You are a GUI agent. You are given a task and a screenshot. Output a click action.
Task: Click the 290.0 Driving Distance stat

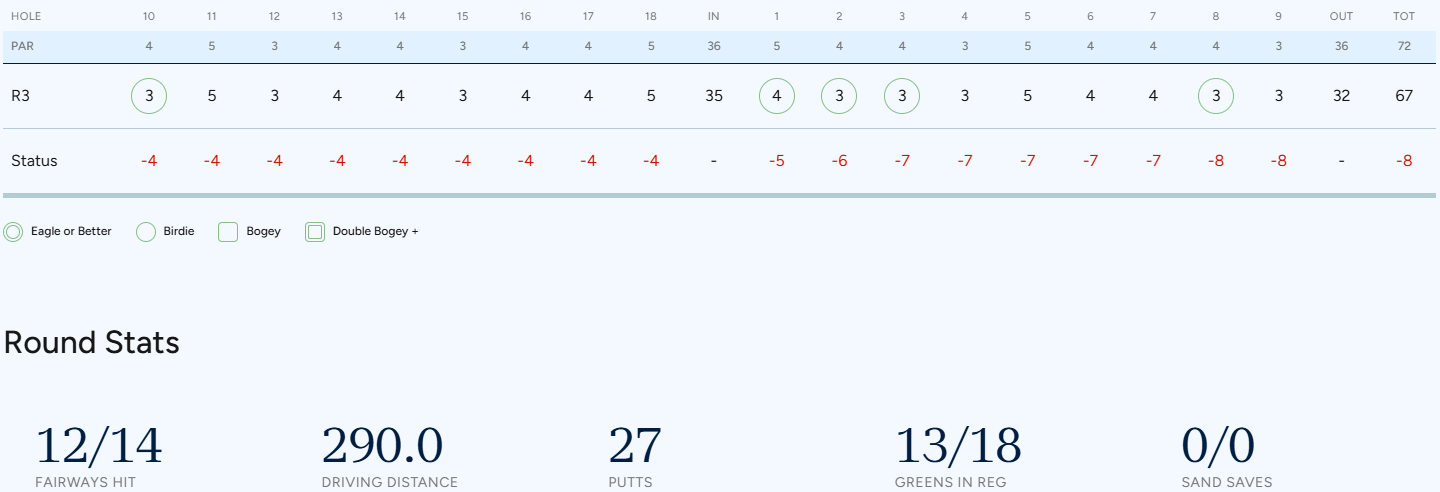pyautogui.click(x=383, y=446)
